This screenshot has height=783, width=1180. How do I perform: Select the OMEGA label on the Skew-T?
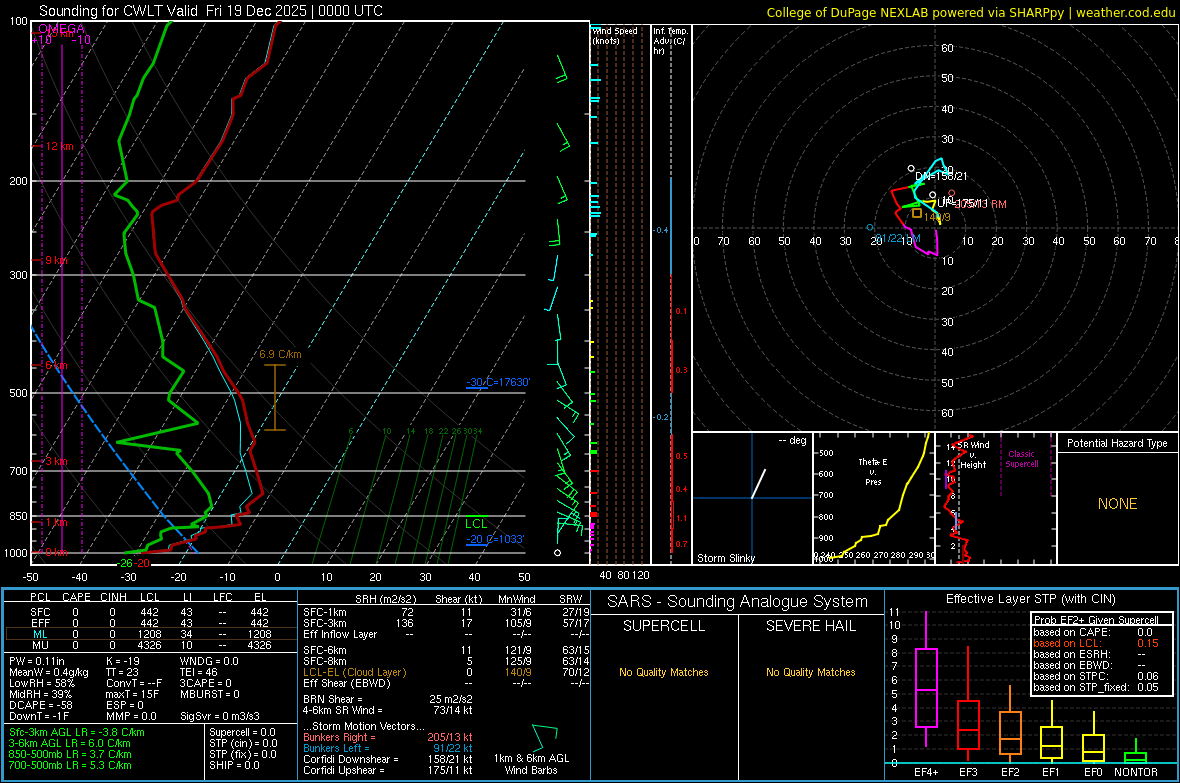click(61, 29)
